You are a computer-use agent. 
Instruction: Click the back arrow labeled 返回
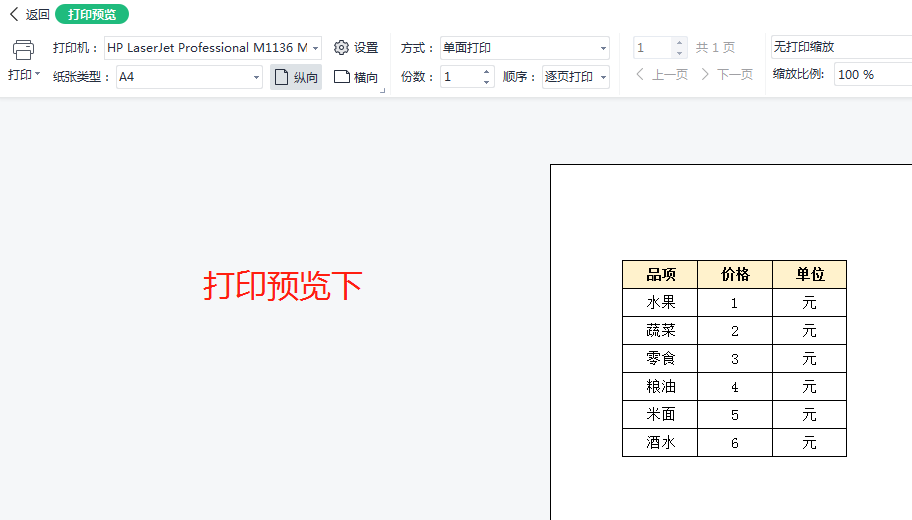(x=29, y=15)
